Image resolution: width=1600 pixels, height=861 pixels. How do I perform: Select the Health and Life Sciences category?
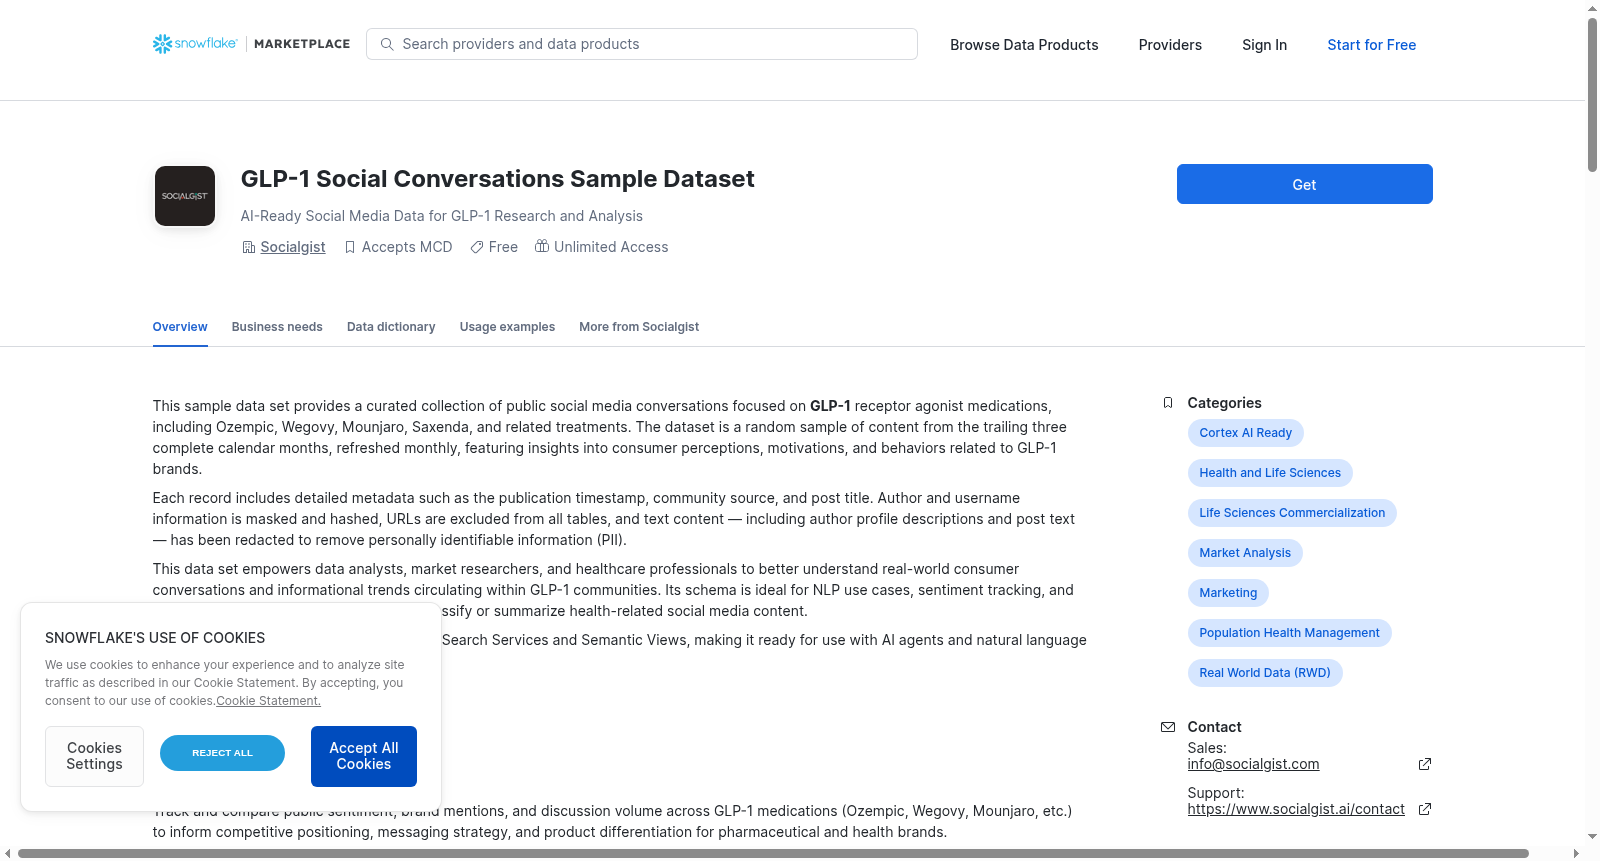tap(1270, 473)
